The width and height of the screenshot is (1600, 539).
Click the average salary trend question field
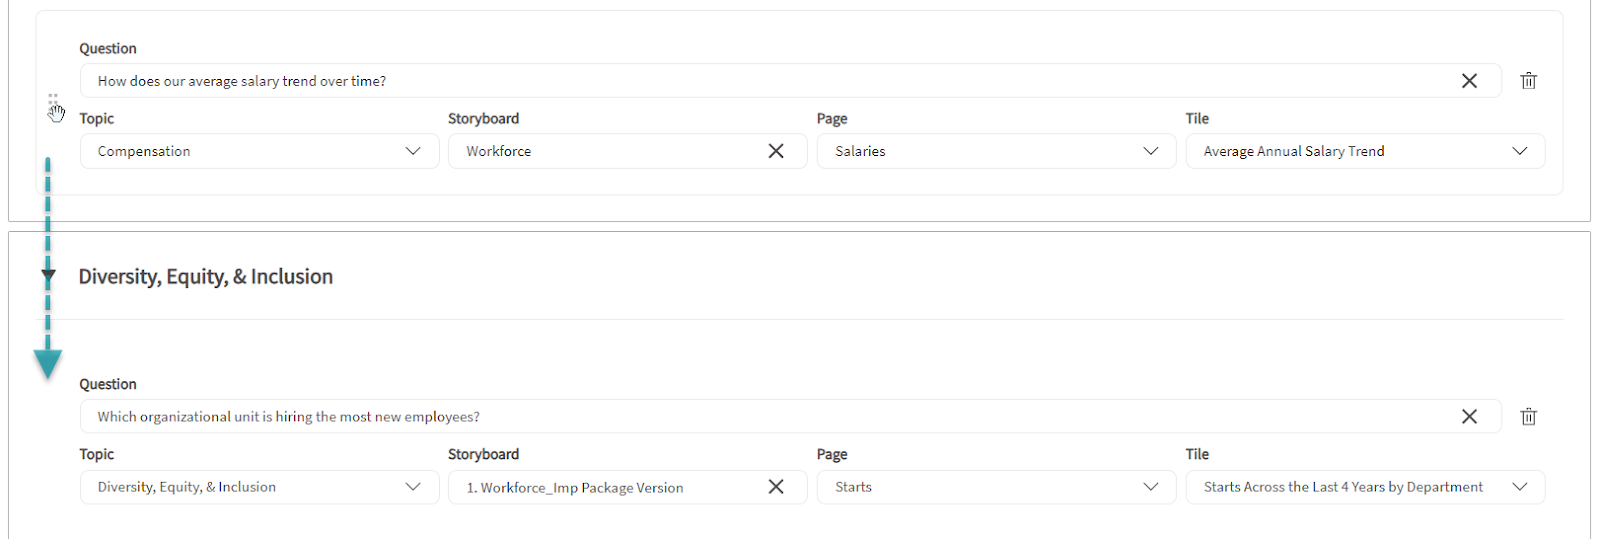coord(700,81)
